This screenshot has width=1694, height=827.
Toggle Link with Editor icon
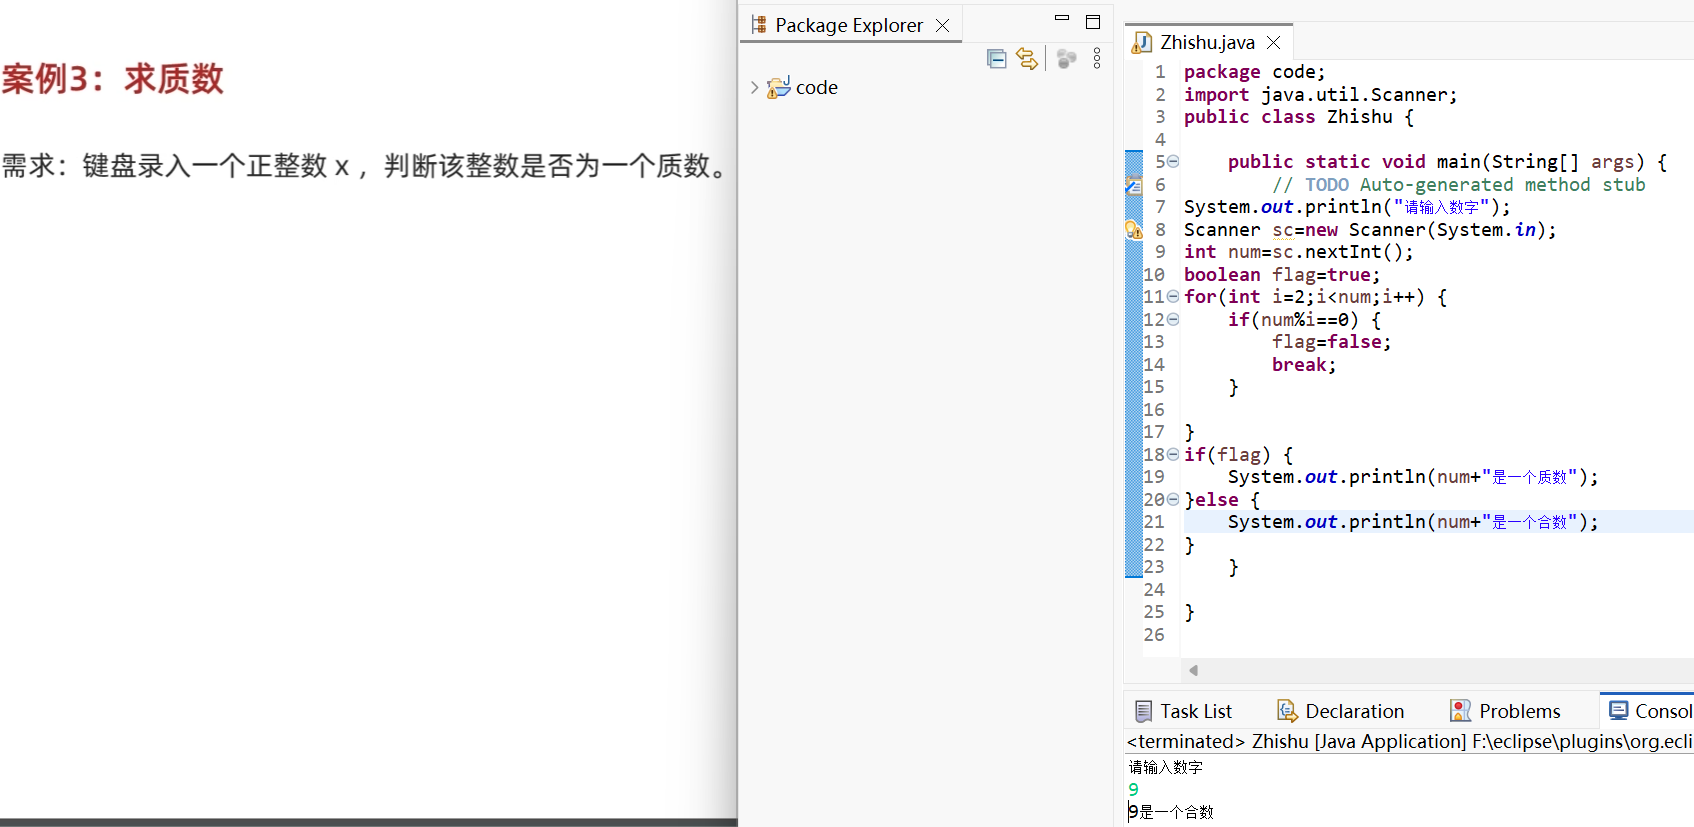[x=1027, y=59]
